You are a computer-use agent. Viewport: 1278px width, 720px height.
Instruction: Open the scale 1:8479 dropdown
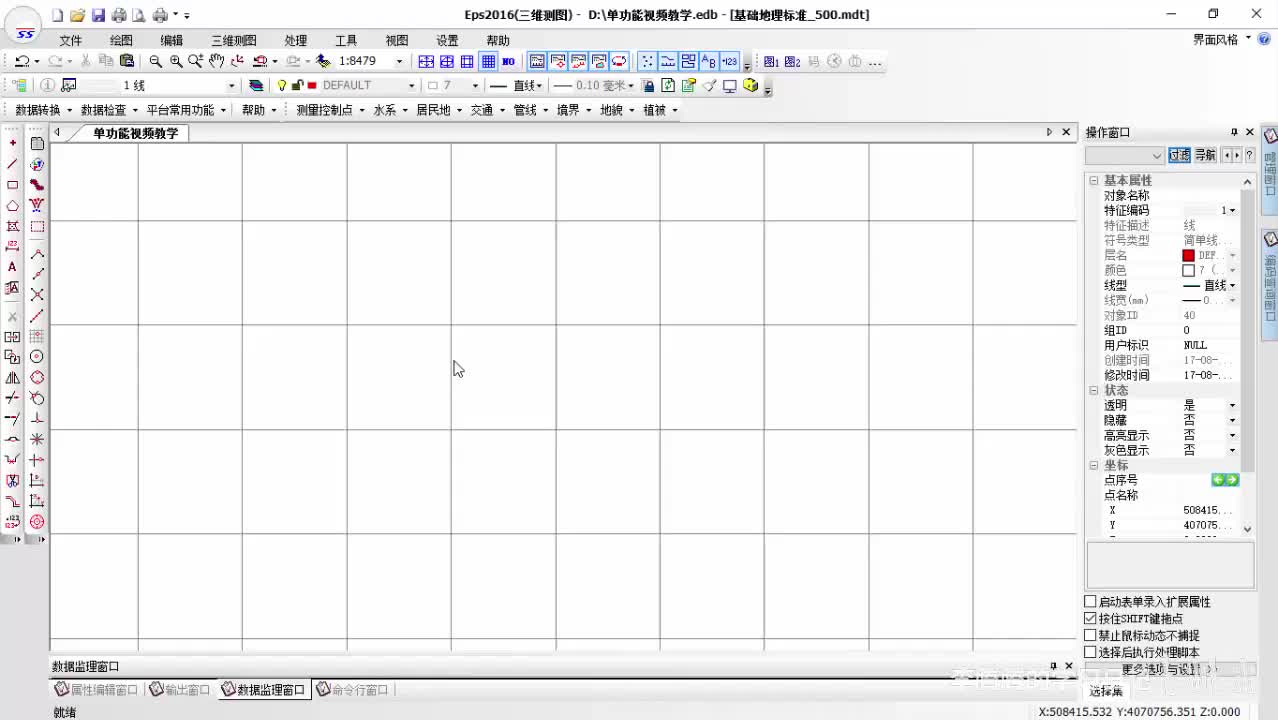tap(400, 61)
